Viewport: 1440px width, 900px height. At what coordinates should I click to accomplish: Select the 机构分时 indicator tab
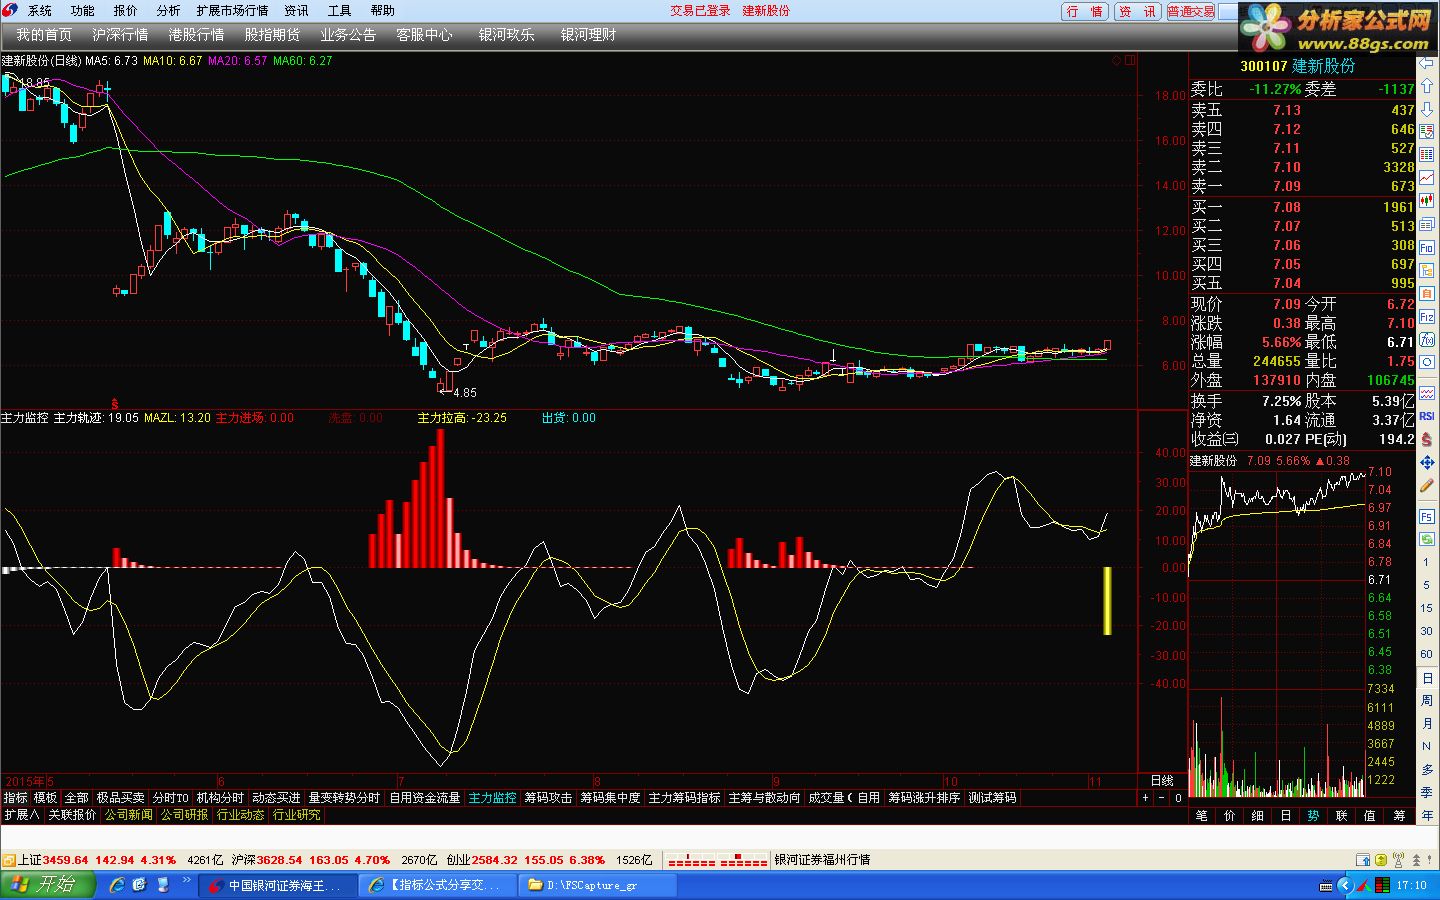coord(220,798)
